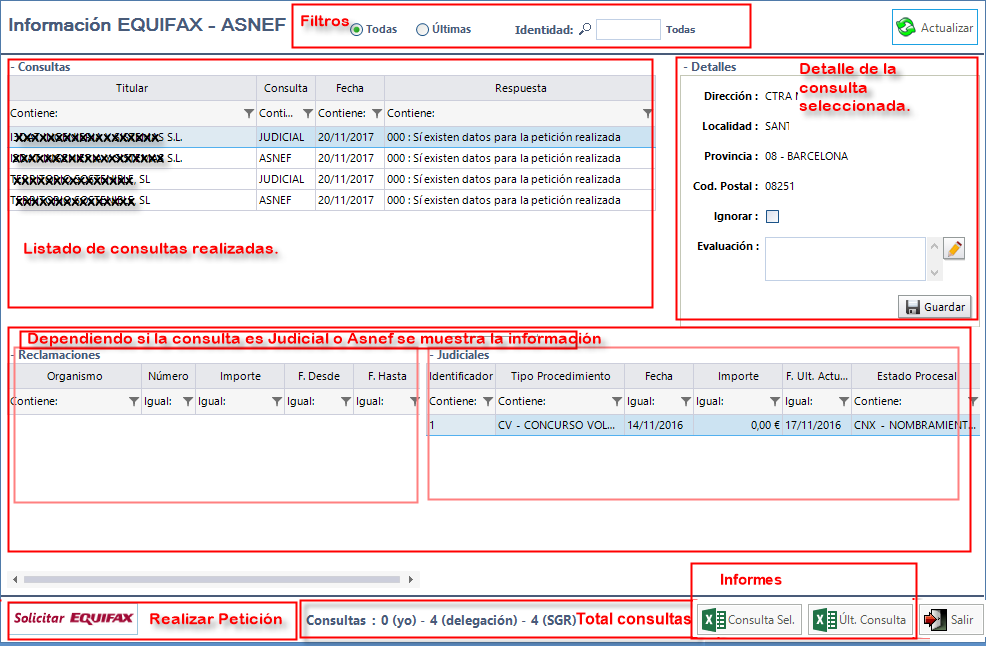986x646 pixels.
Task: Click the Identificador column header
Action: click(461, 376)
